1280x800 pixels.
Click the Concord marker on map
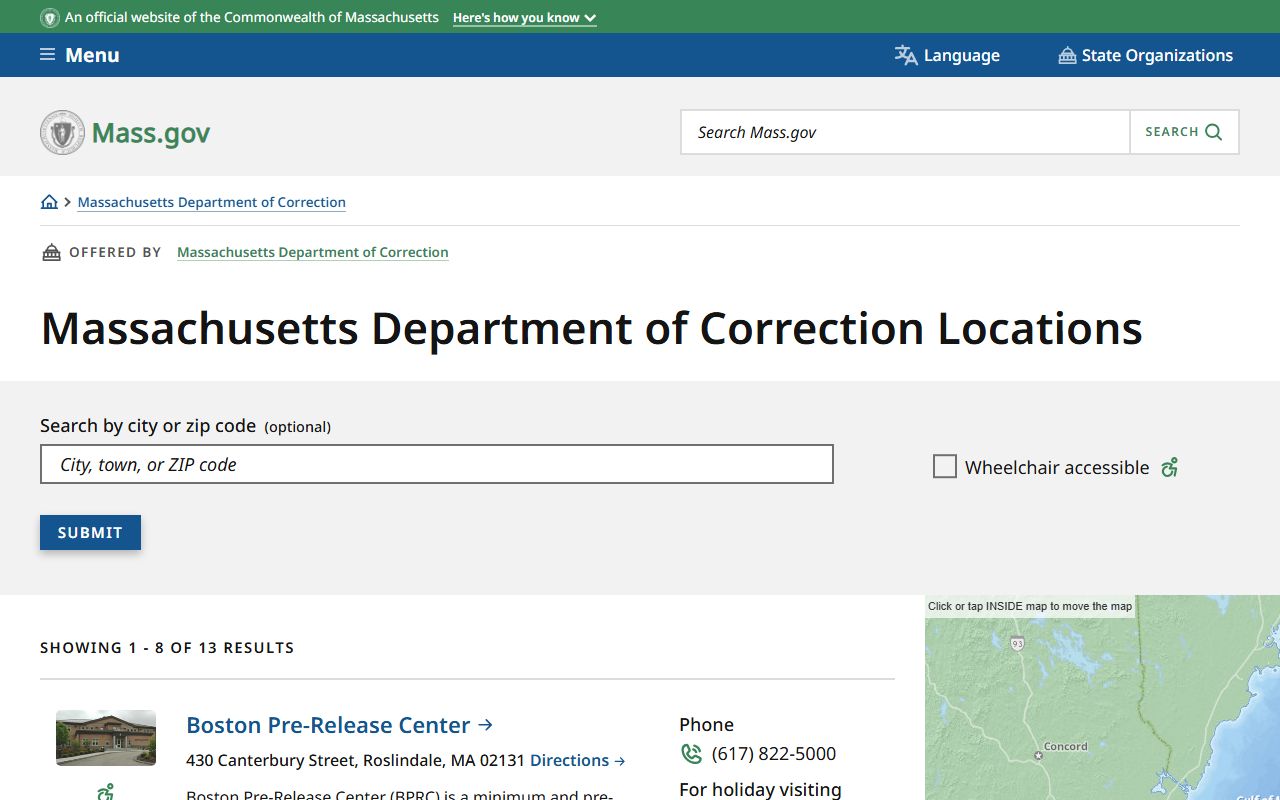[x=1039, y=755]
